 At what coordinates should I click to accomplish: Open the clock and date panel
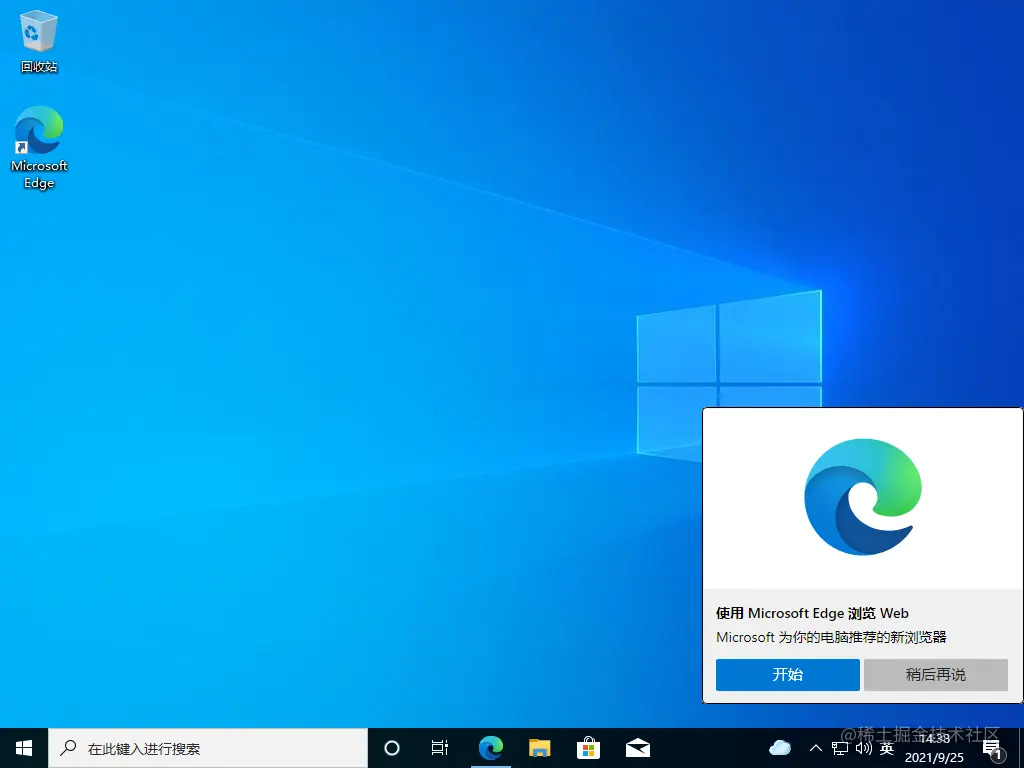[934, 747]
